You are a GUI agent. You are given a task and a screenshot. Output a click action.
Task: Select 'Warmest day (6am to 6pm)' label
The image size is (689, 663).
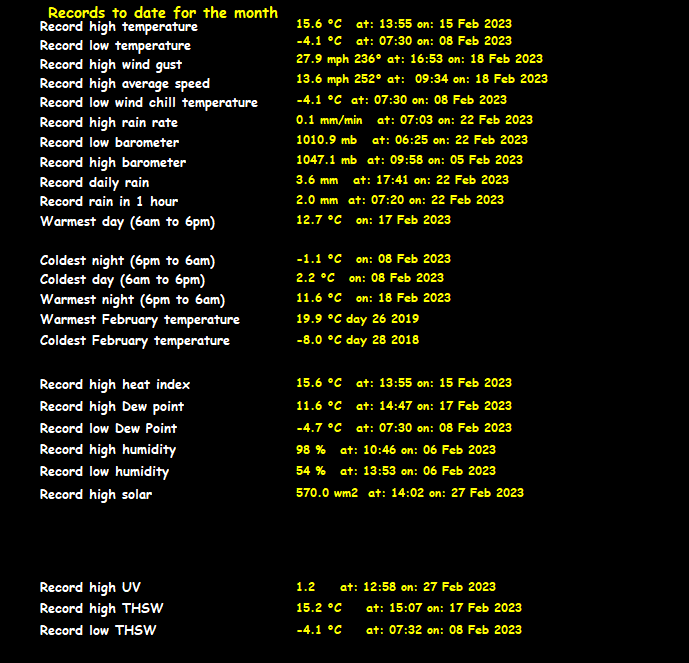pyautogui.click(x=127, y=222)
